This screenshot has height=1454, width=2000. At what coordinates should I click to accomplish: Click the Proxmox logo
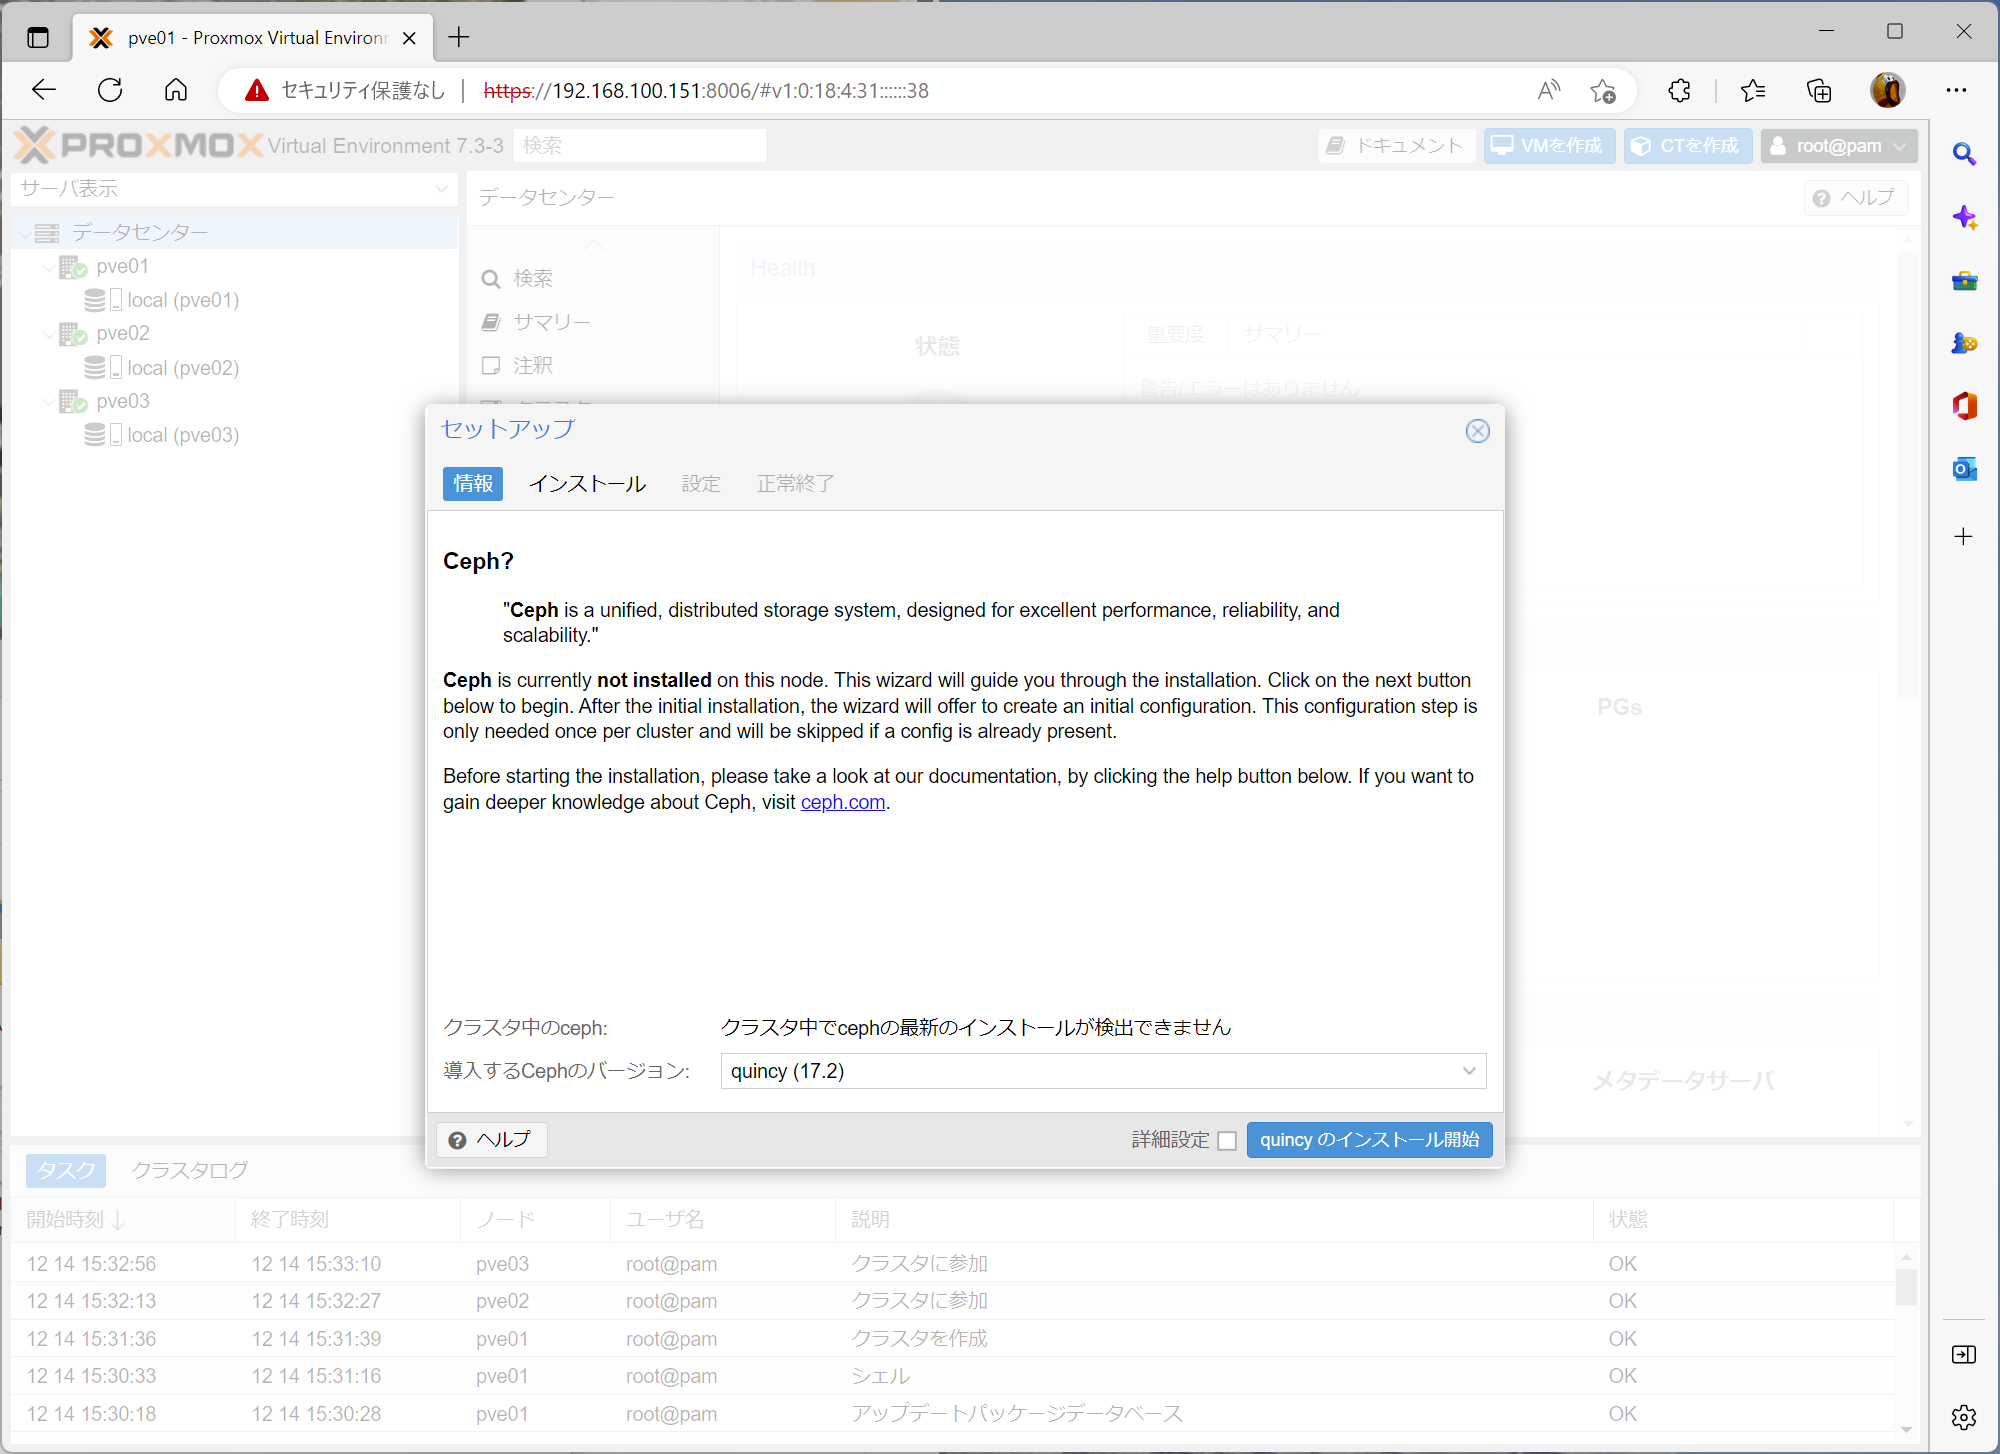point(138,146)
